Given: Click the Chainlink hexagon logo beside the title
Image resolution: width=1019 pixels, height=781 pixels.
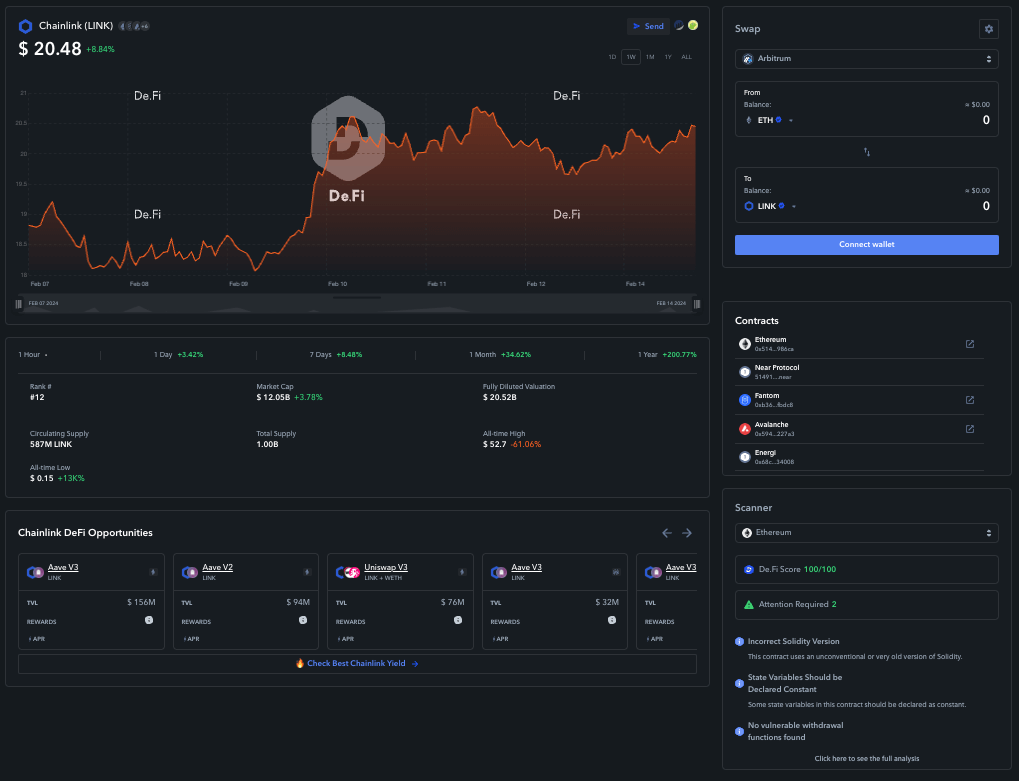Looking at the screenshot, I should point(25,26).
